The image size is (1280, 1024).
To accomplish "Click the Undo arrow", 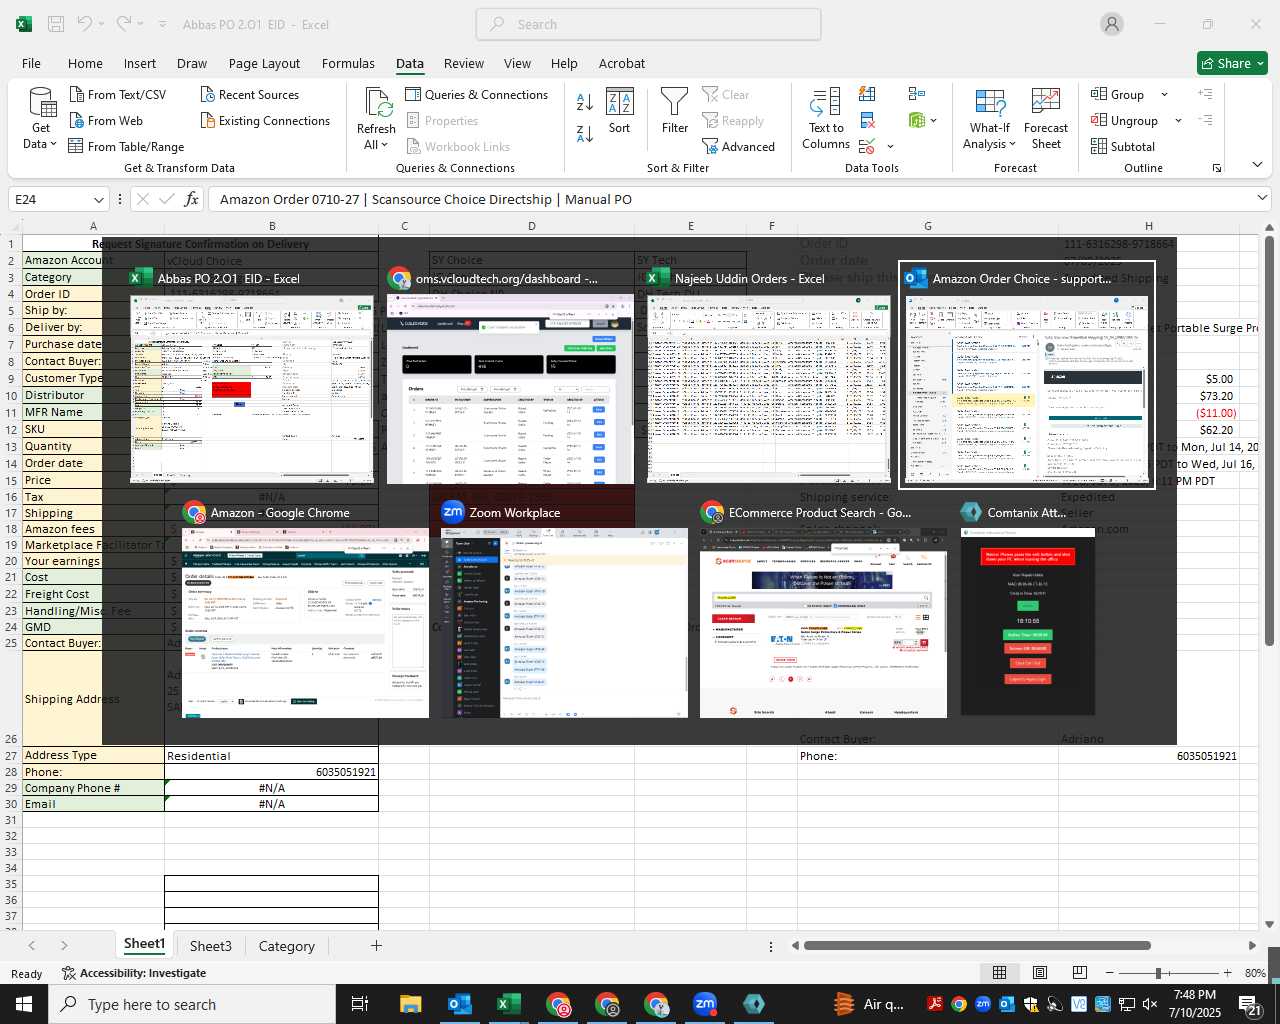I will point(85,24).
